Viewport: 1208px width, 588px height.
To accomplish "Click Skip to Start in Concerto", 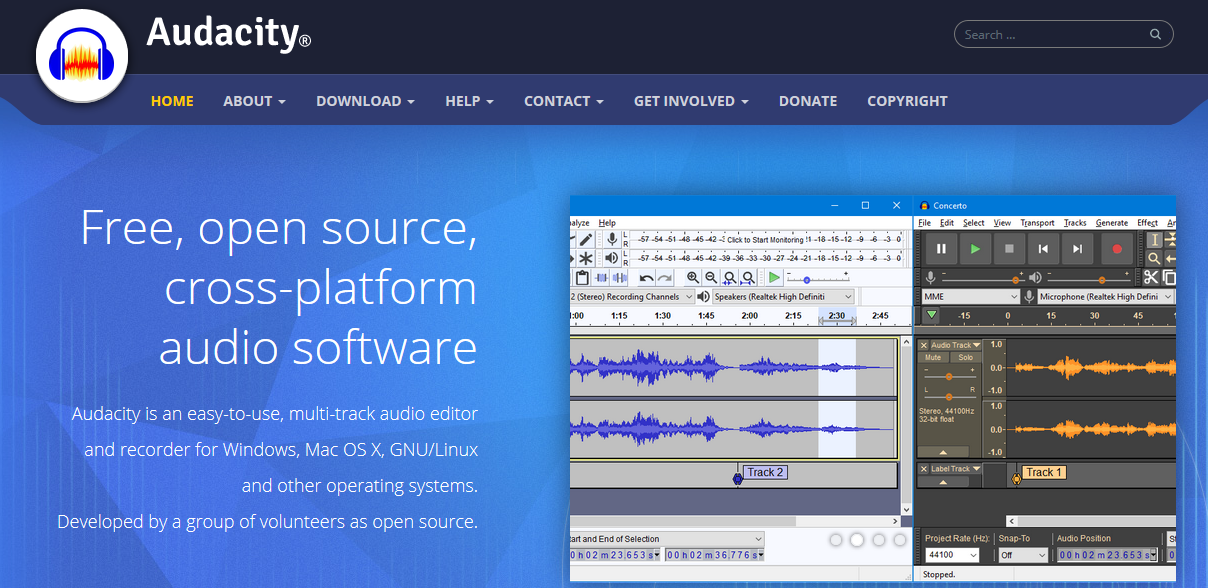I will tap(1043, 249).
